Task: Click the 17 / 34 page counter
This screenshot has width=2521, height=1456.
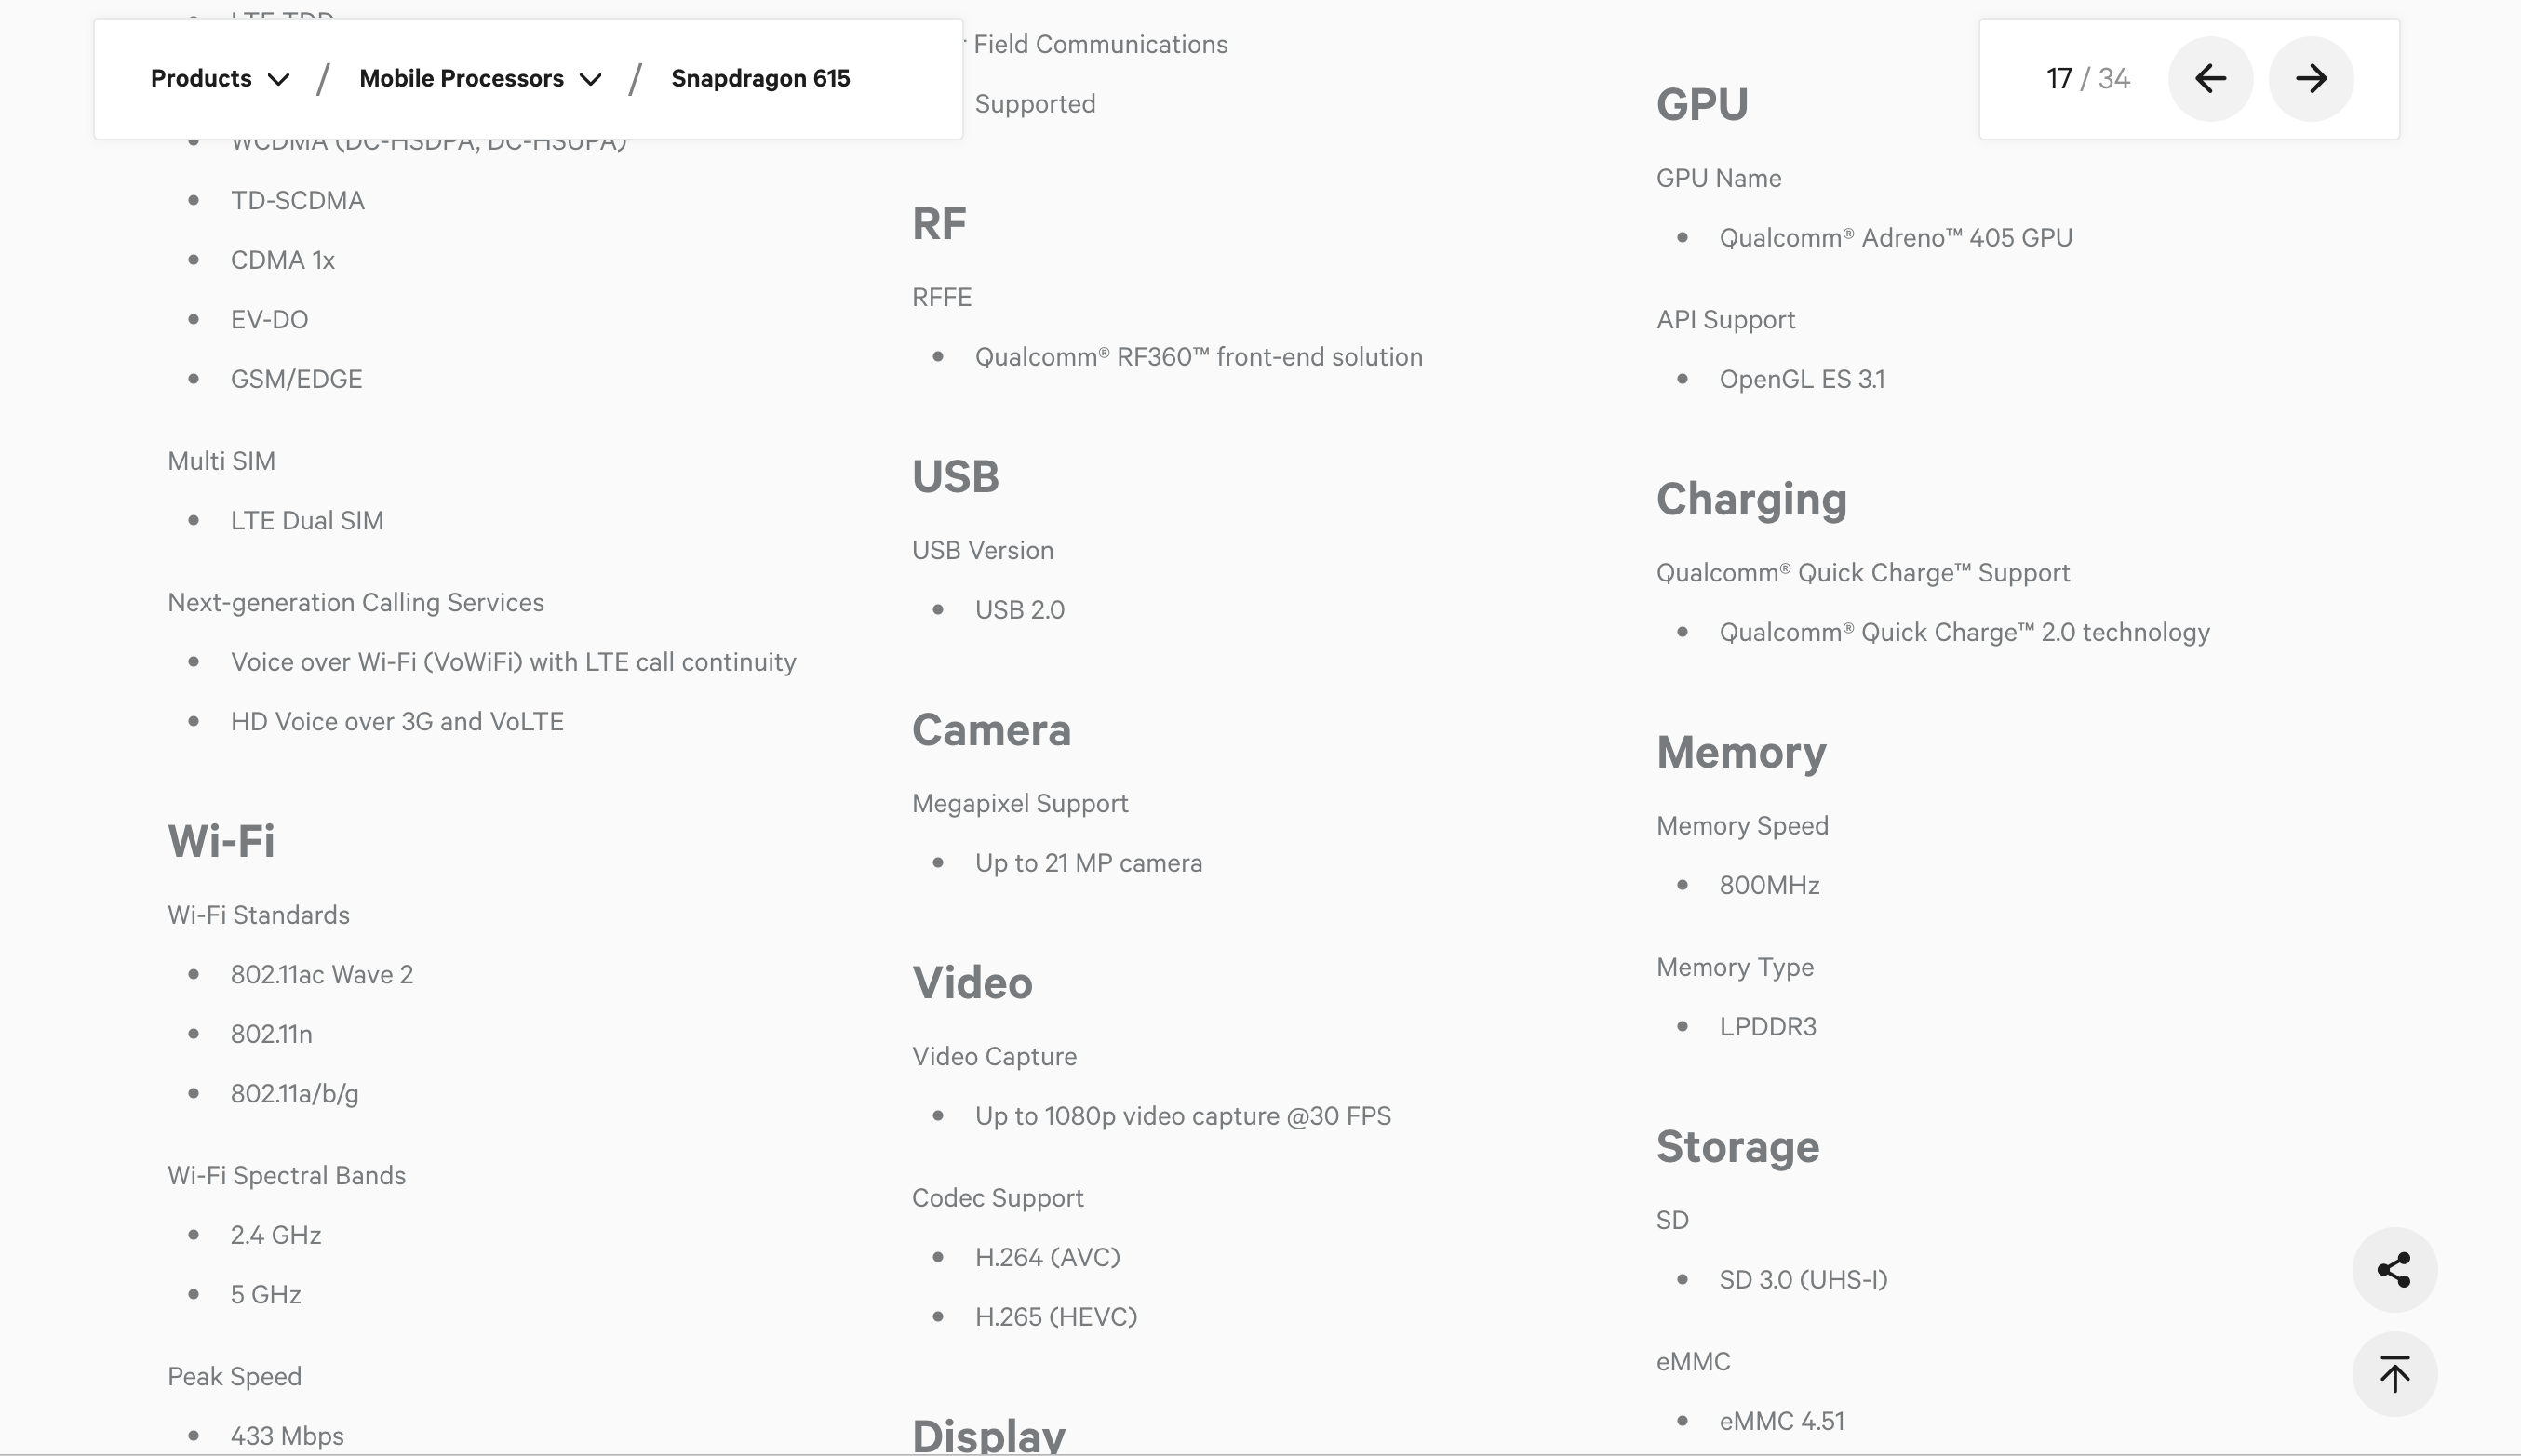Action: [x=2088, y=79]
